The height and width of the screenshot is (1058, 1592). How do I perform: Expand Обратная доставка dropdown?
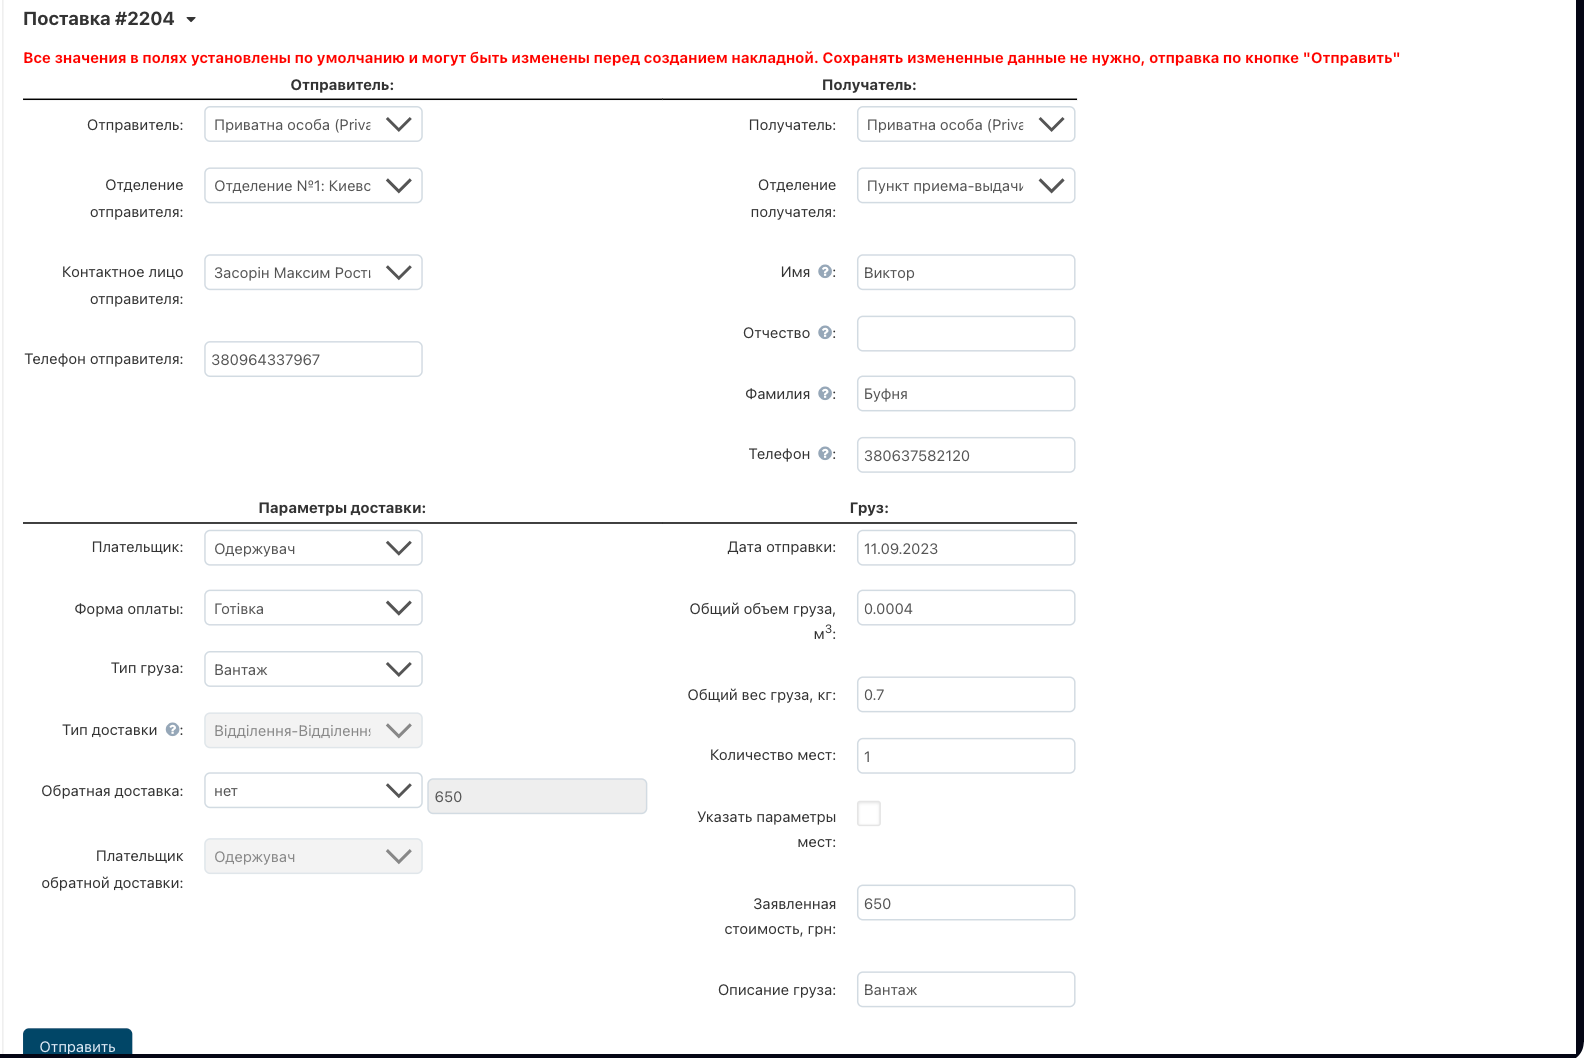pyautogui.click(x=313, y=791)
